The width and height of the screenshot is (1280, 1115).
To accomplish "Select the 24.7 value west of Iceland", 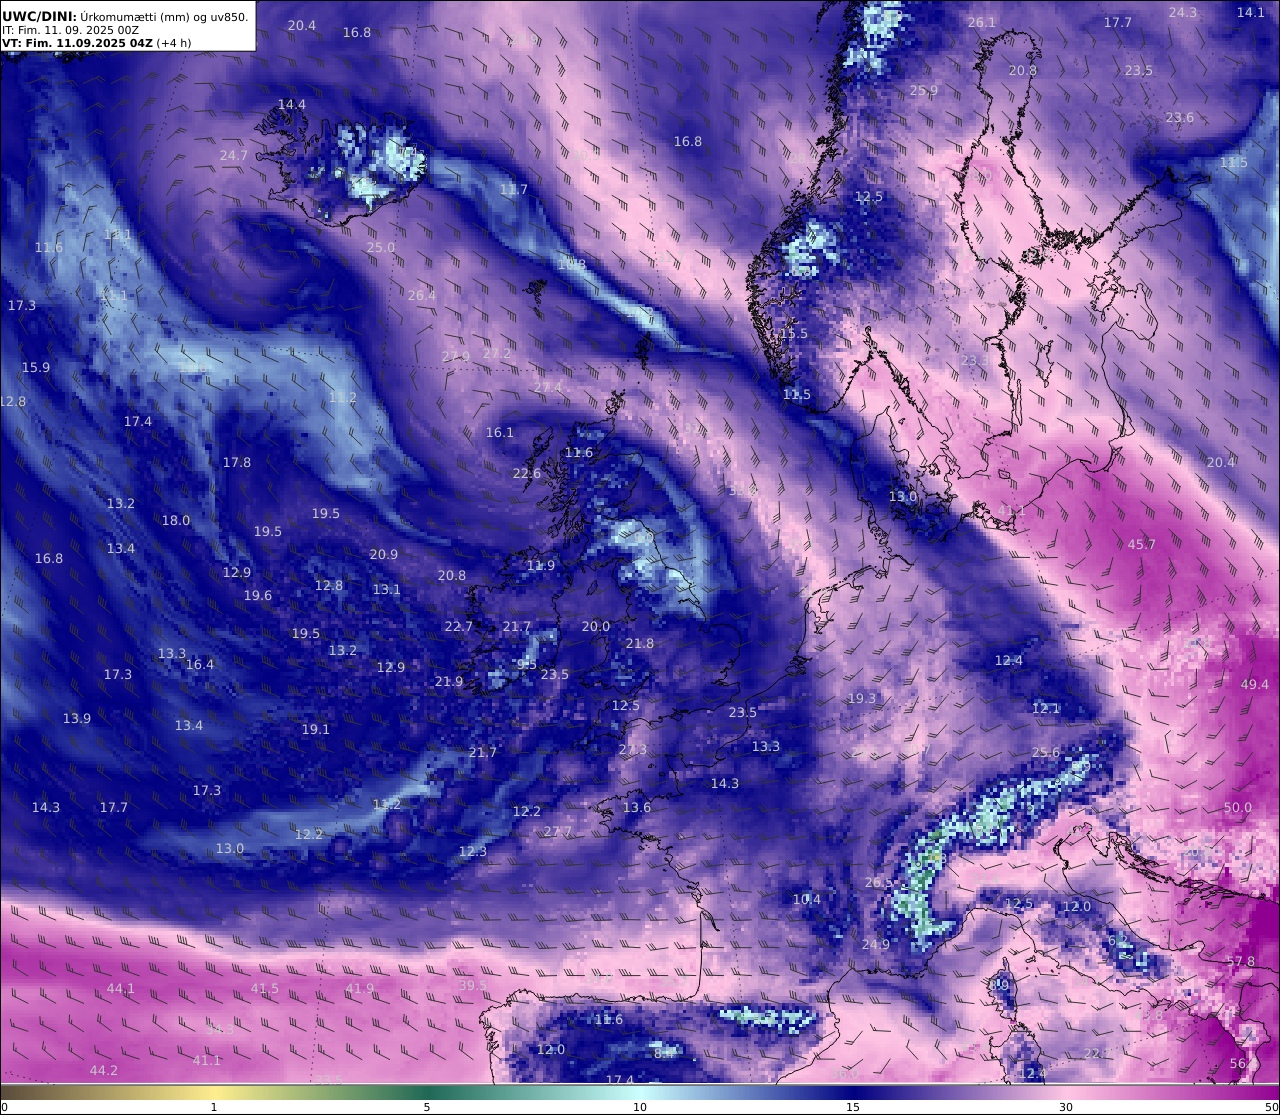I will tap(233, 155).
